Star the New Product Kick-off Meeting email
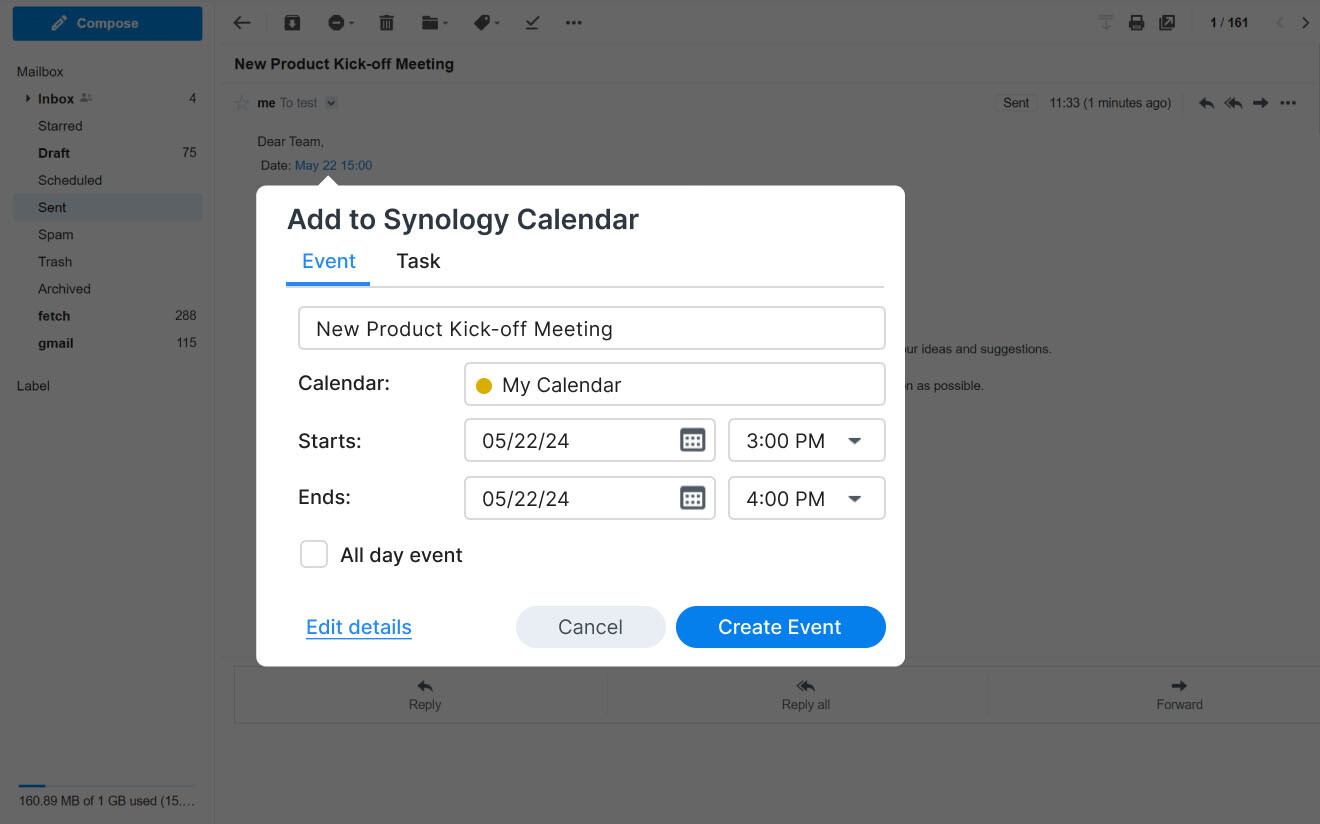Image resolution: width=1320 pixels, height=824 pixels. [x=241, y=103]
